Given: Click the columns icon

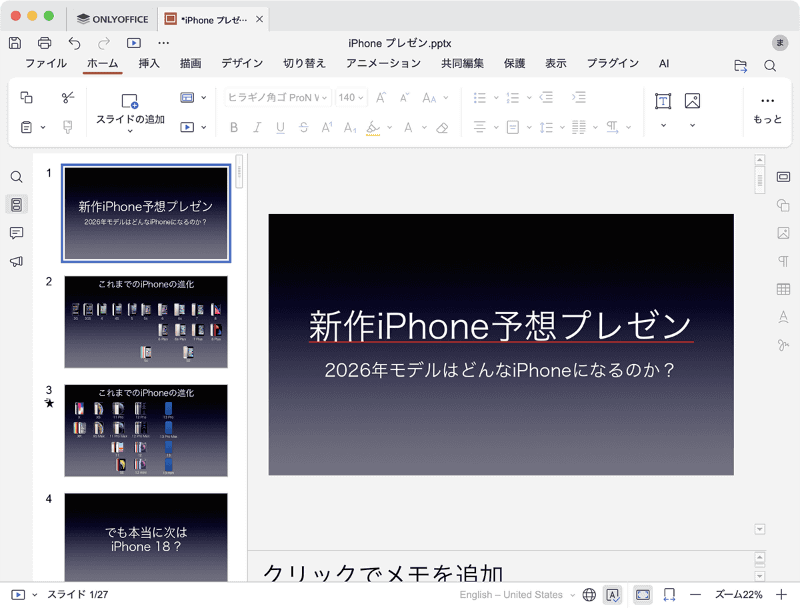Looking at the screenshot, I should [x=579, y=128].
